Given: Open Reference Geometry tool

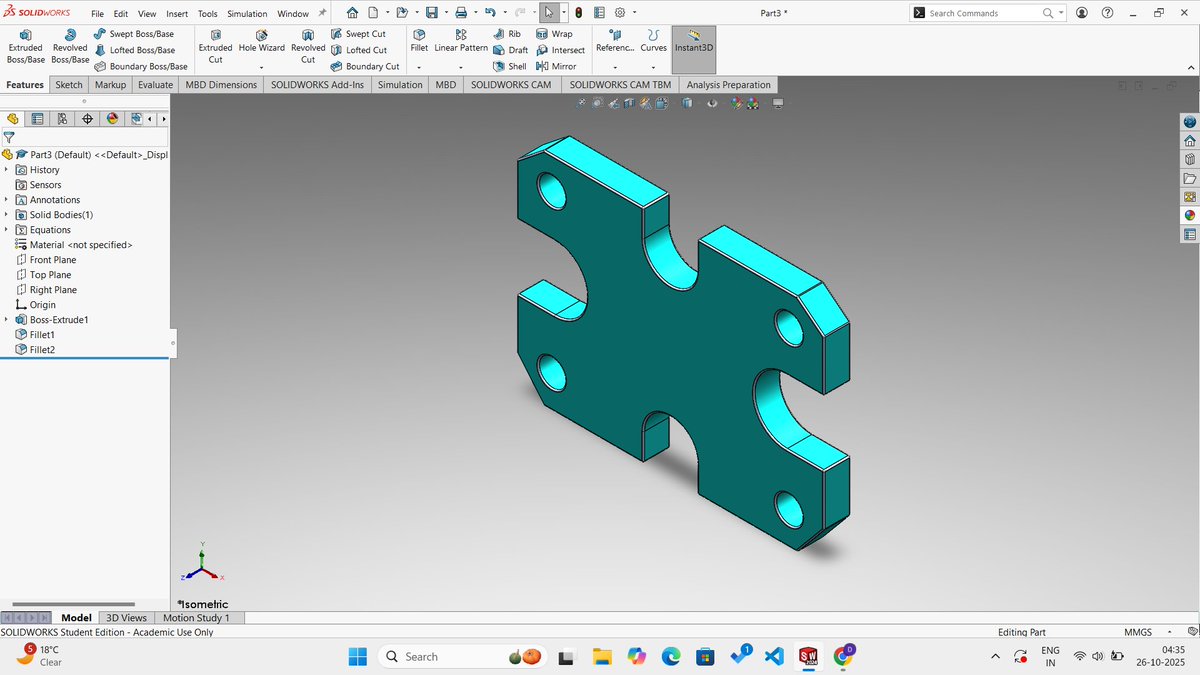Looking at the screenshot, I should (614, 41).
